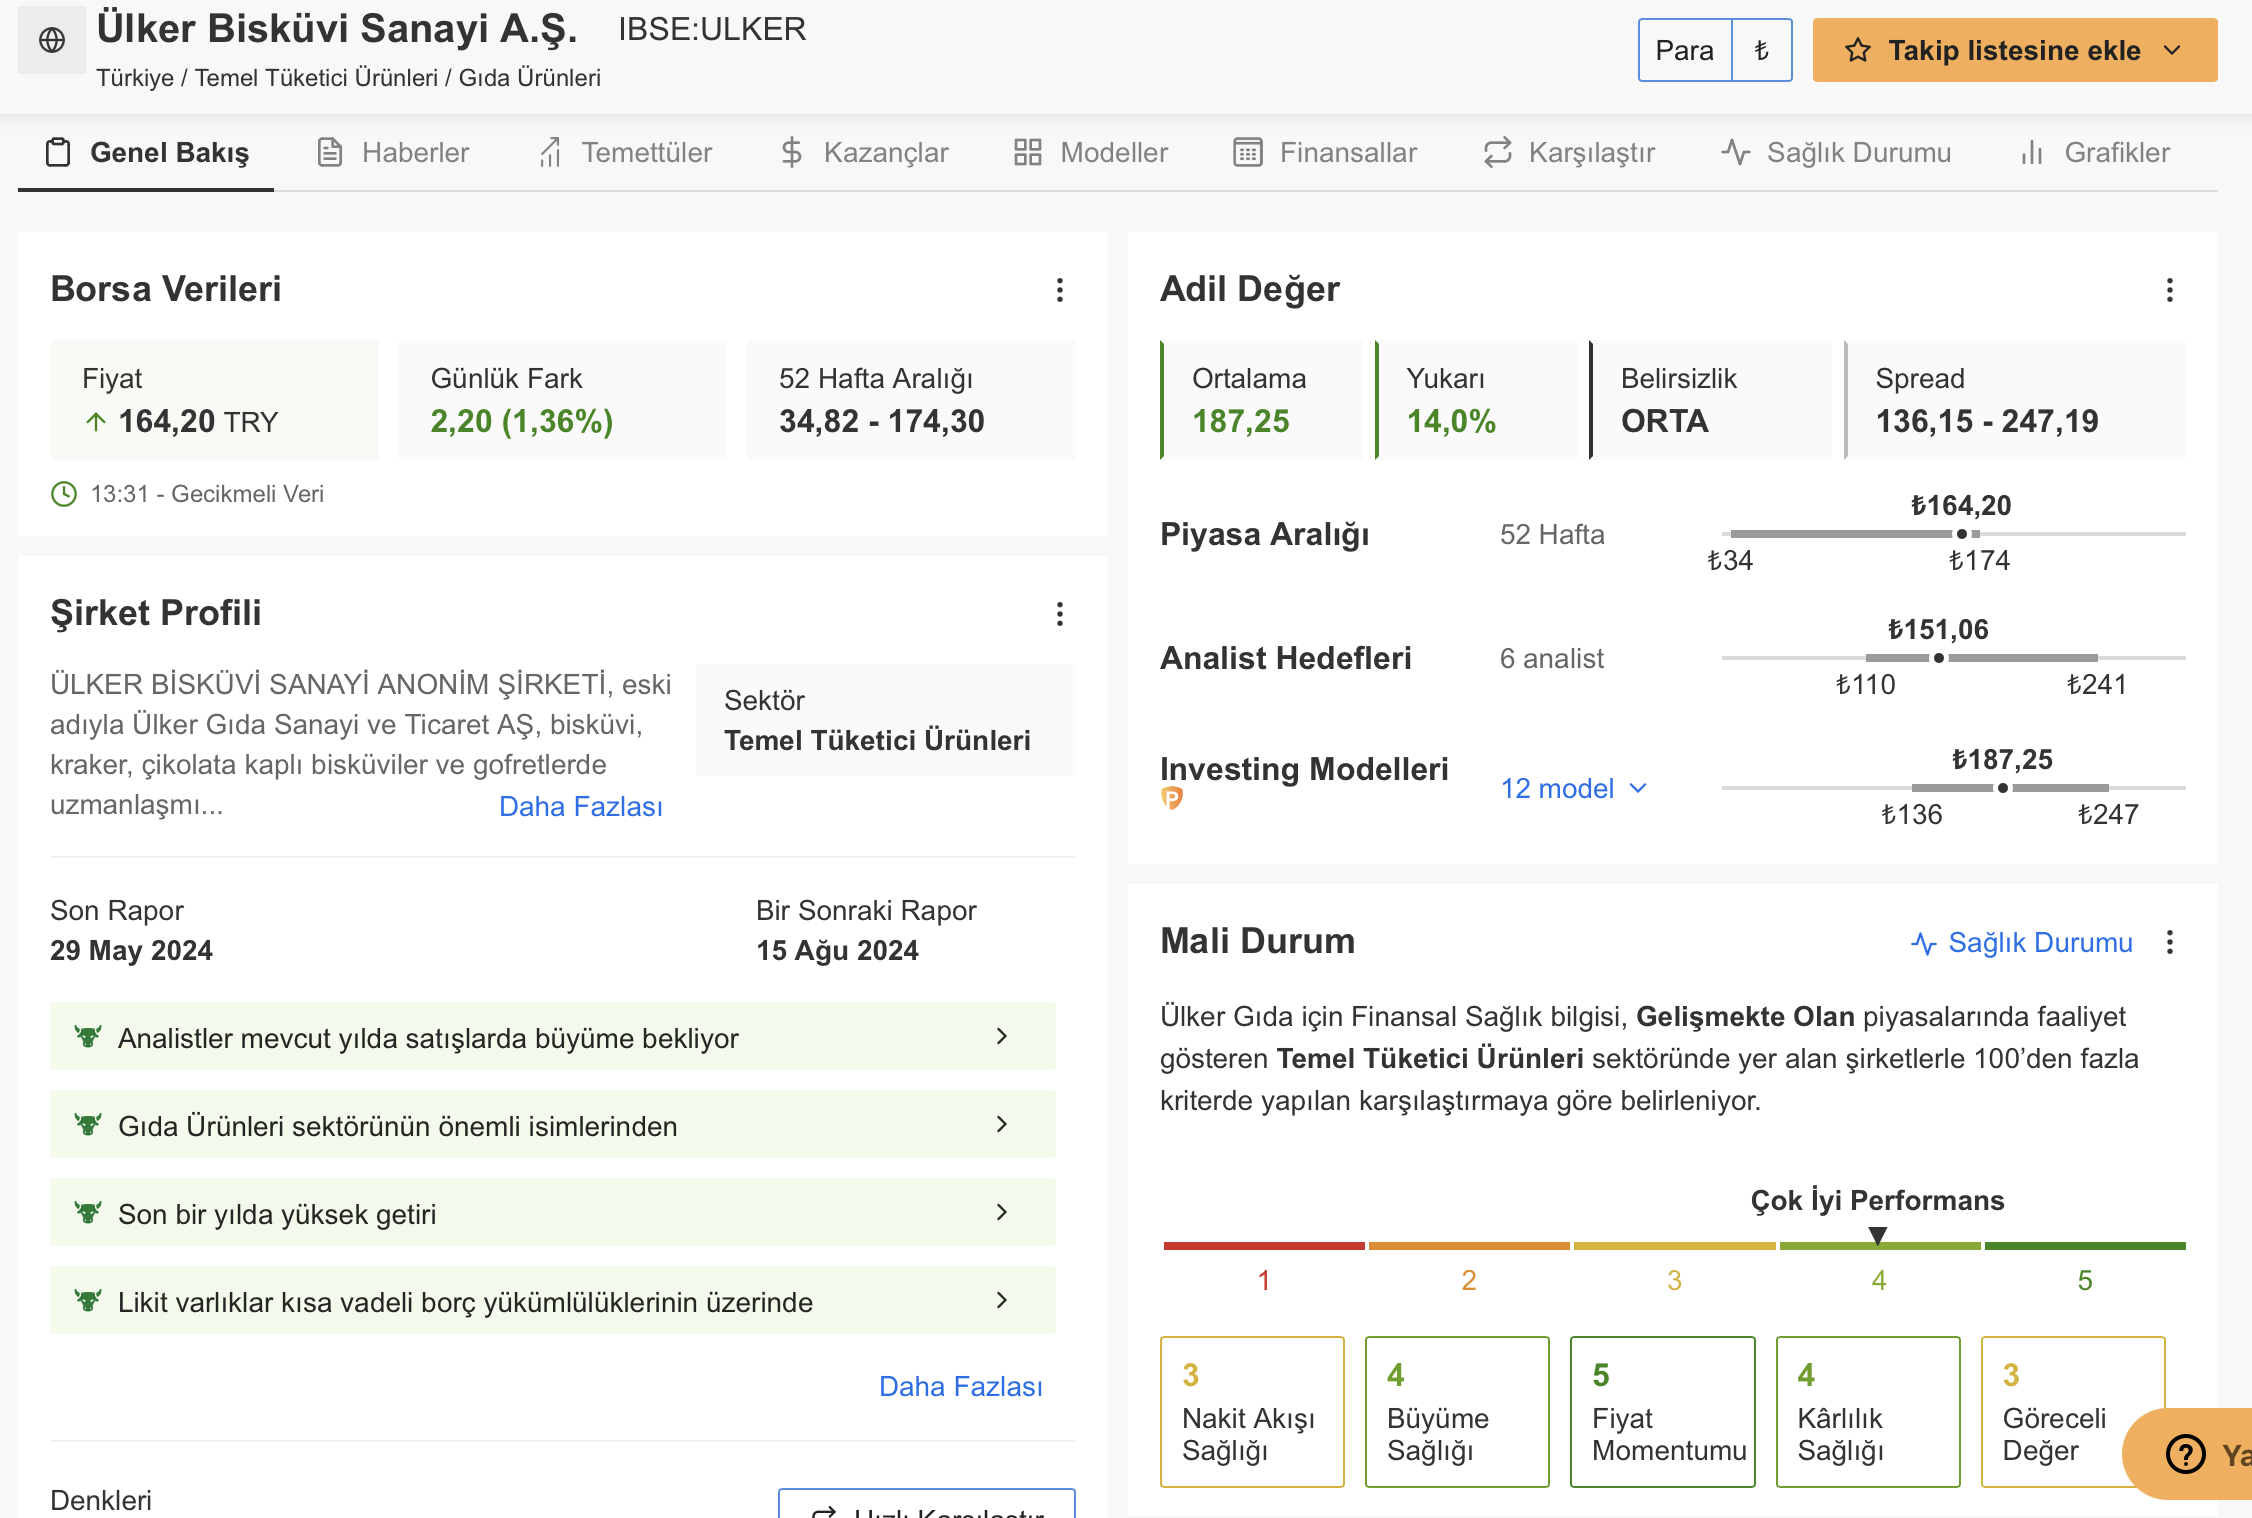
Task: Click the star icon on watchlist button
Action: 1858,50
